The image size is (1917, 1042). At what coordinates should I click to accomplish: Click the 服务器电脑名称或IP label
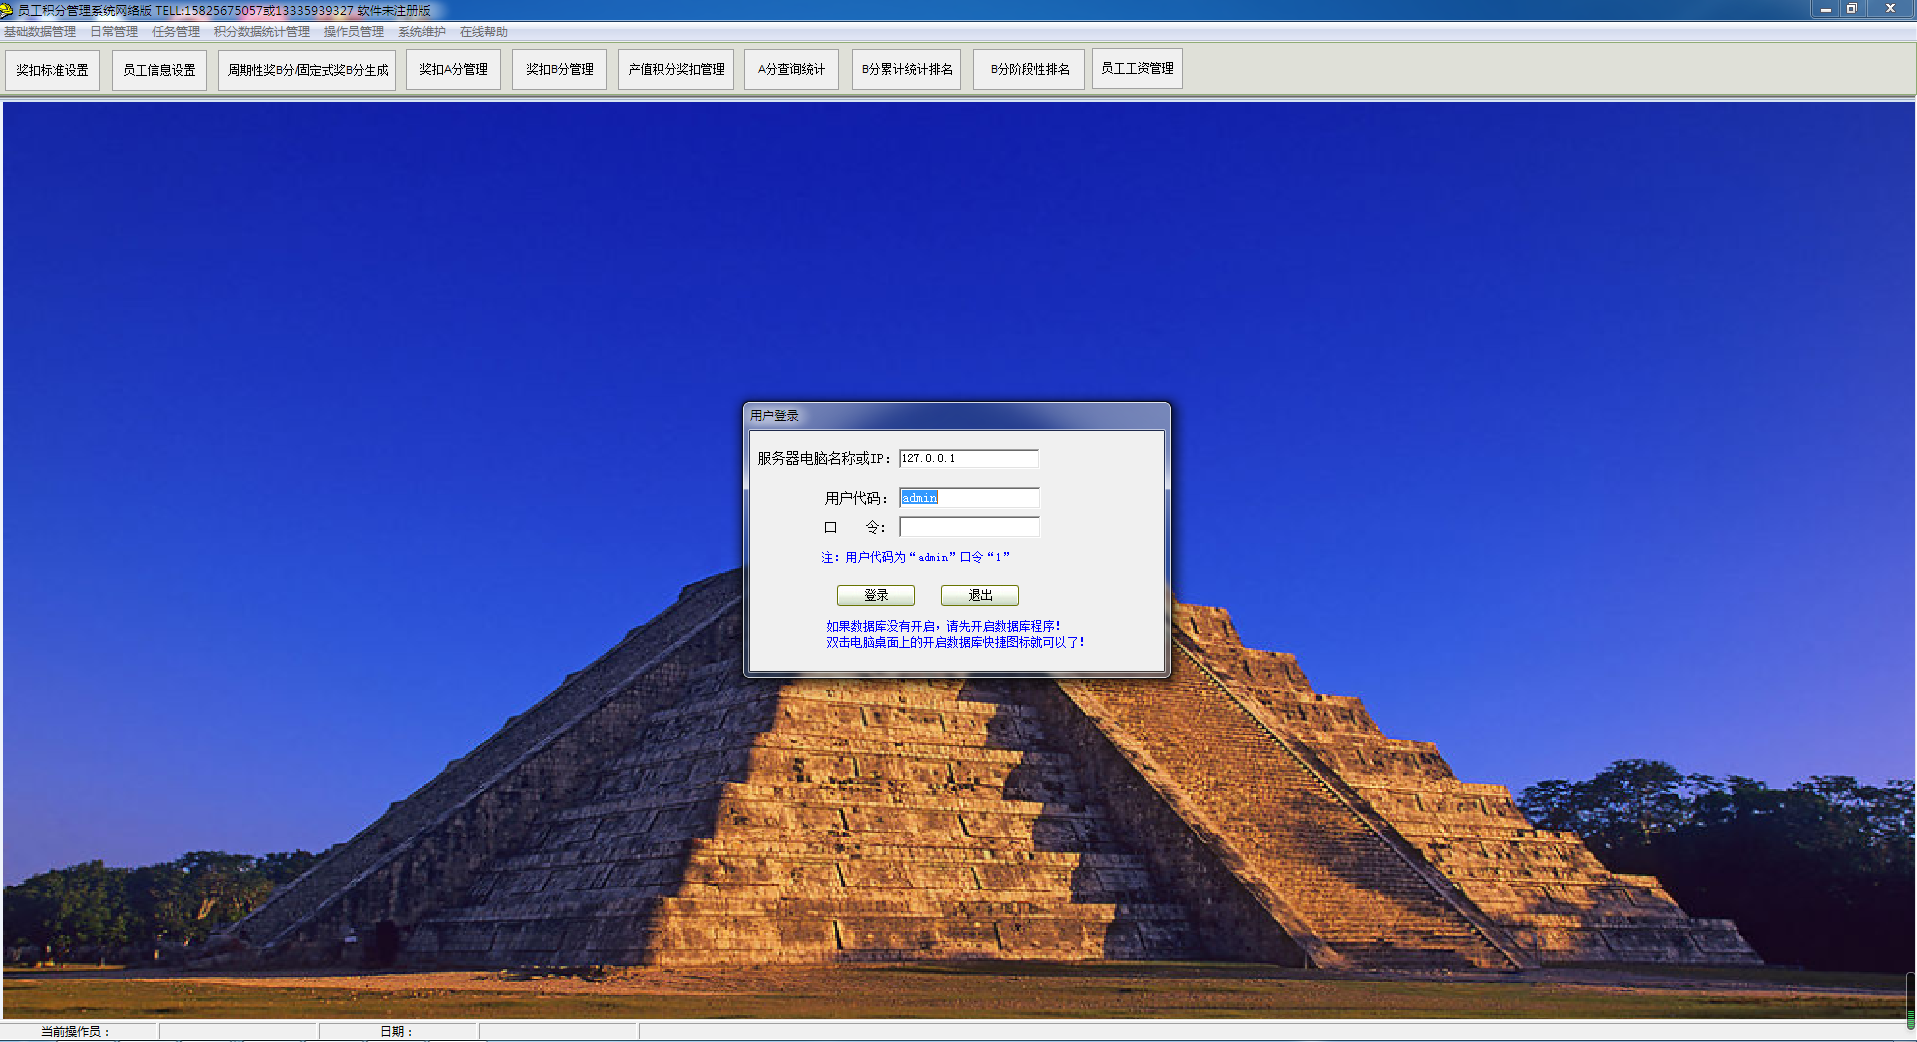click(823, 458)
